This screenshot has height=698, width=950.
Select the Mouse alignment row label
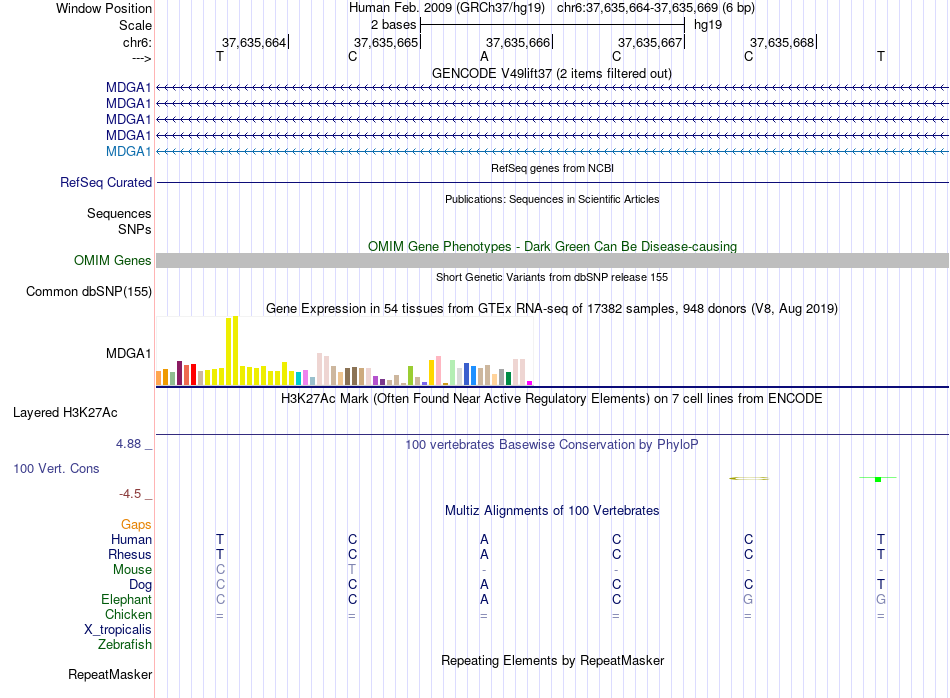click(x=132, y=570)
